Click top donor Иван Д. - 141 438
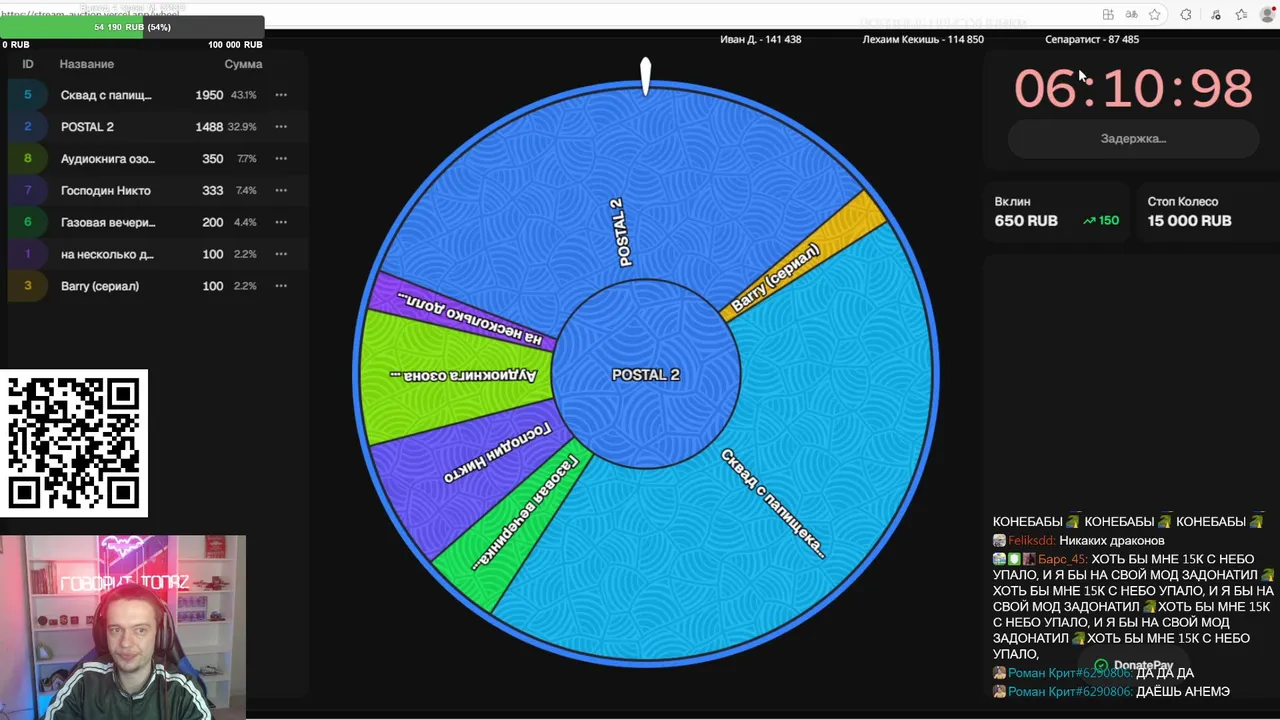Screen dimensions: 1280x720 [x=760, y=39]
